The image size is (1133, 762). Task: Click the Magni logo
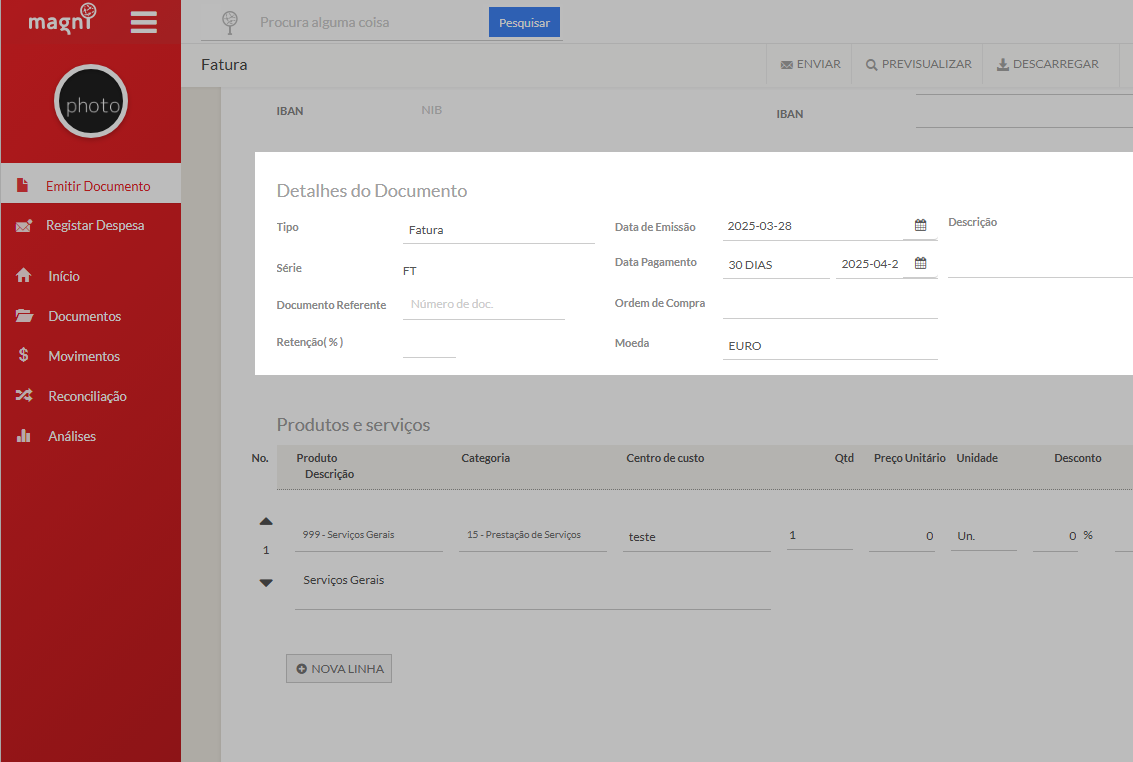[62, 20]
